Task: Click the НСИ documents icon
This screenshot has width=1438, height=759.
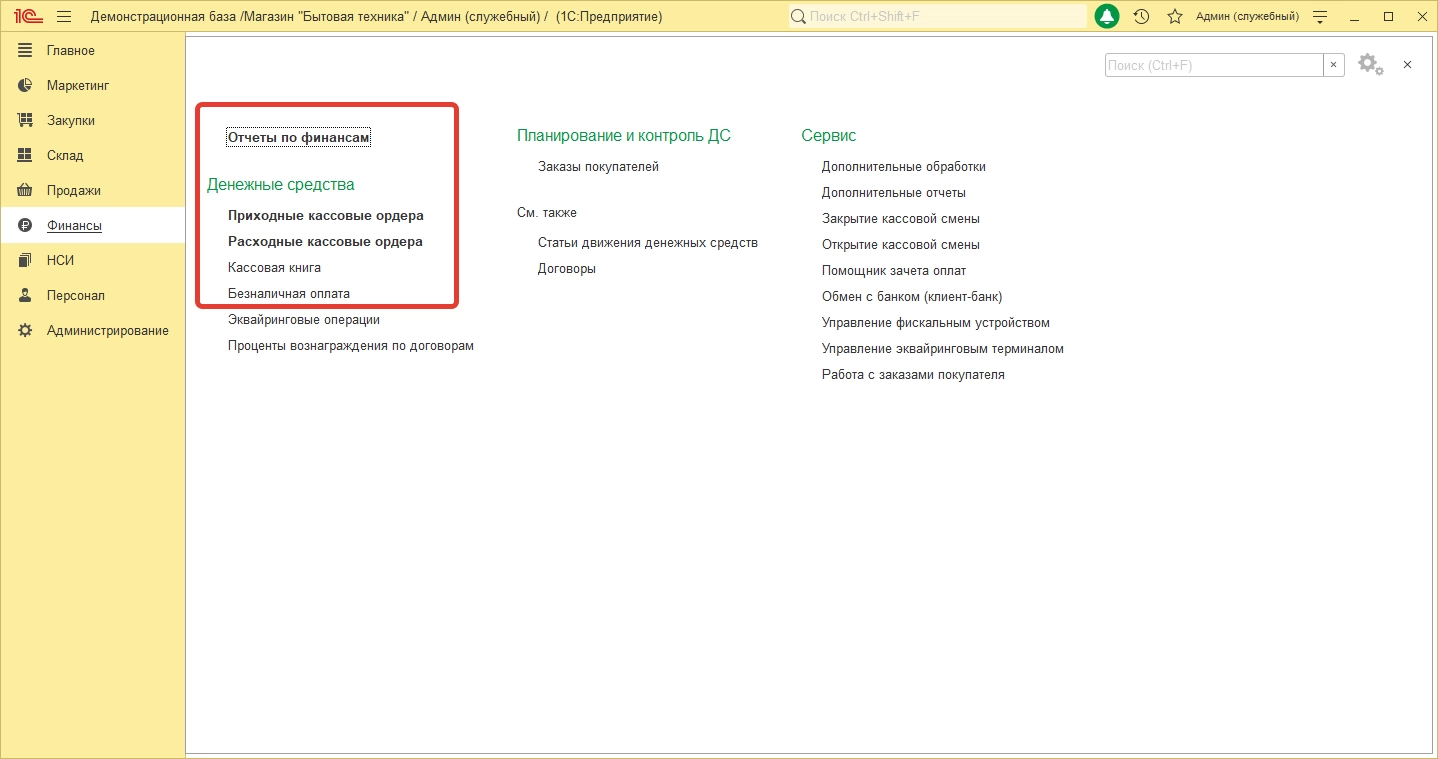Action: click(x=26, y=260)
